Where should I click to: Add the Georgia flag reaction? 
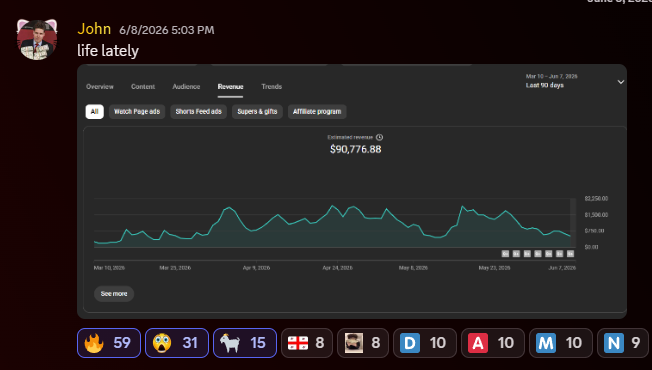(x=307, y=343)
